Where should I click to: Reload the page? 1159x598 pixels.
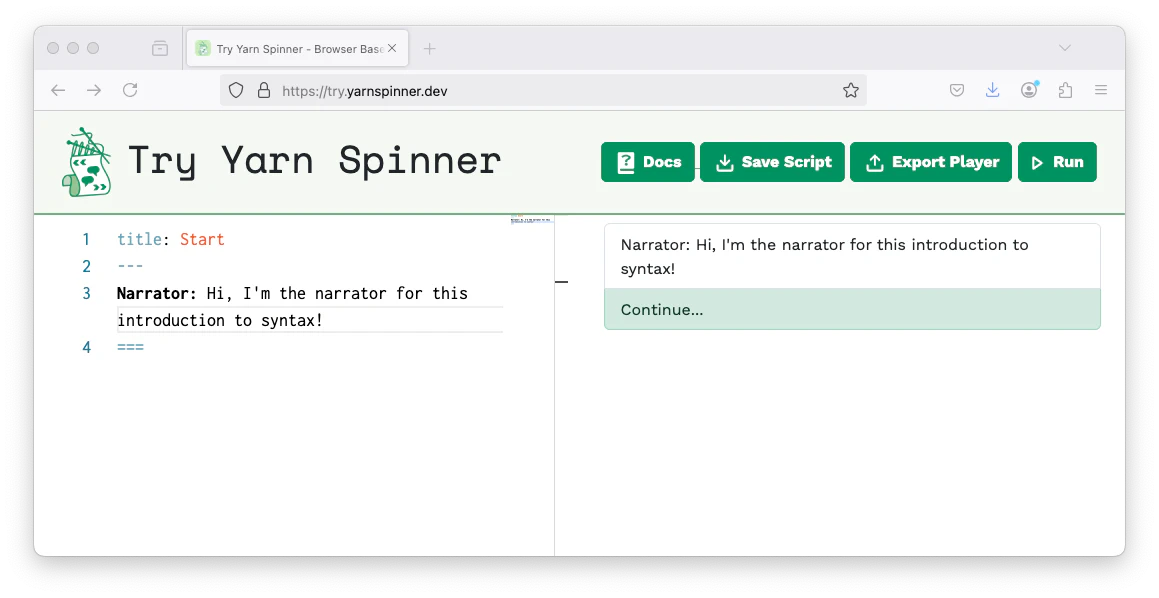[x=130, y=90]
